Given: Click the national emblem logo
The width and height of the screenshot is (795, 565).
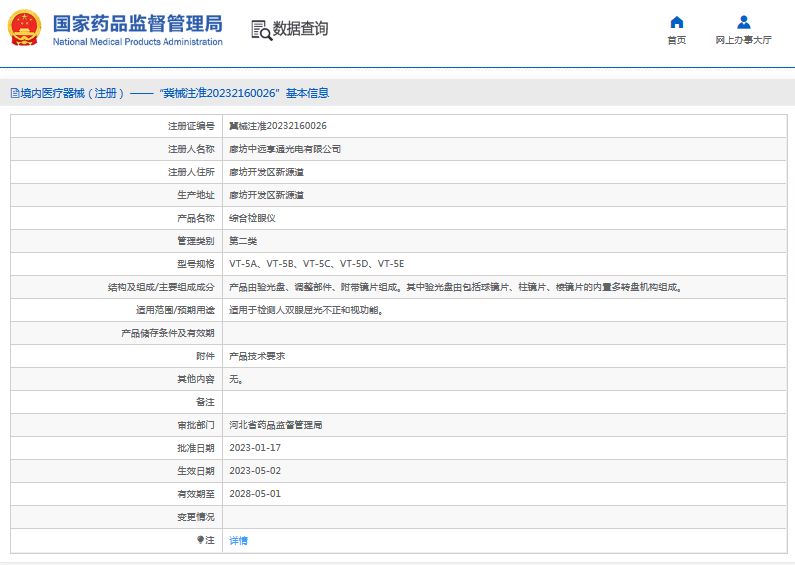Looking at the screenshot, I should 24,28.
